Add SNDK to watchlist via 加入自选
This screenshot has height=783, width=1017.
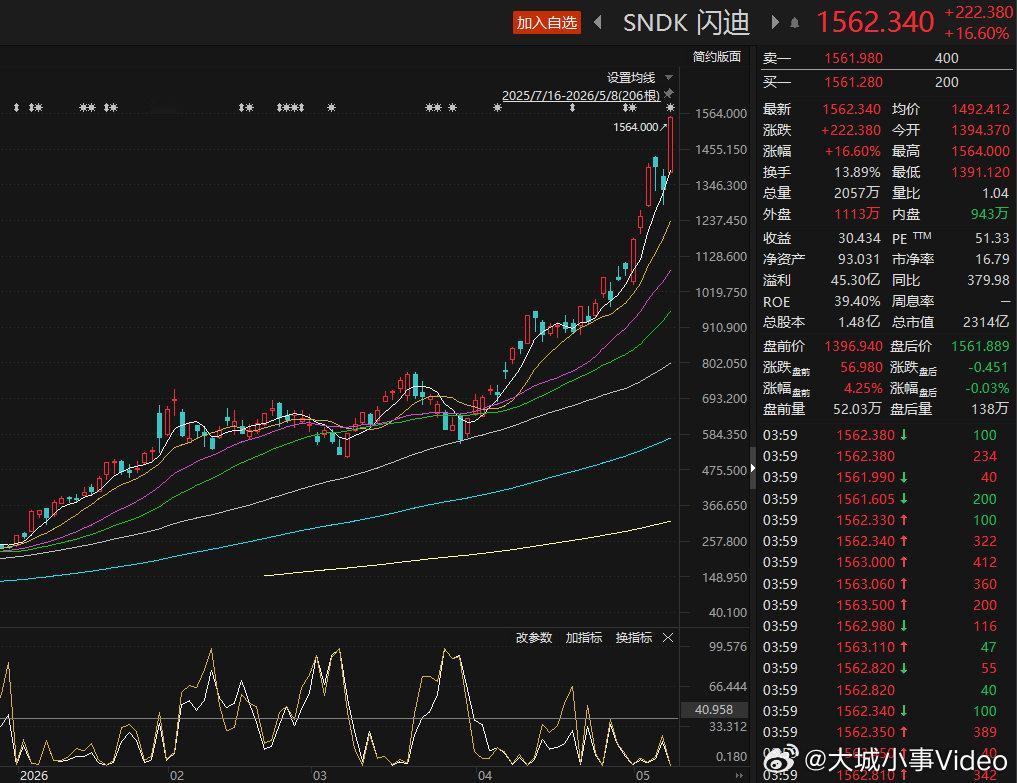coord(547,23)
